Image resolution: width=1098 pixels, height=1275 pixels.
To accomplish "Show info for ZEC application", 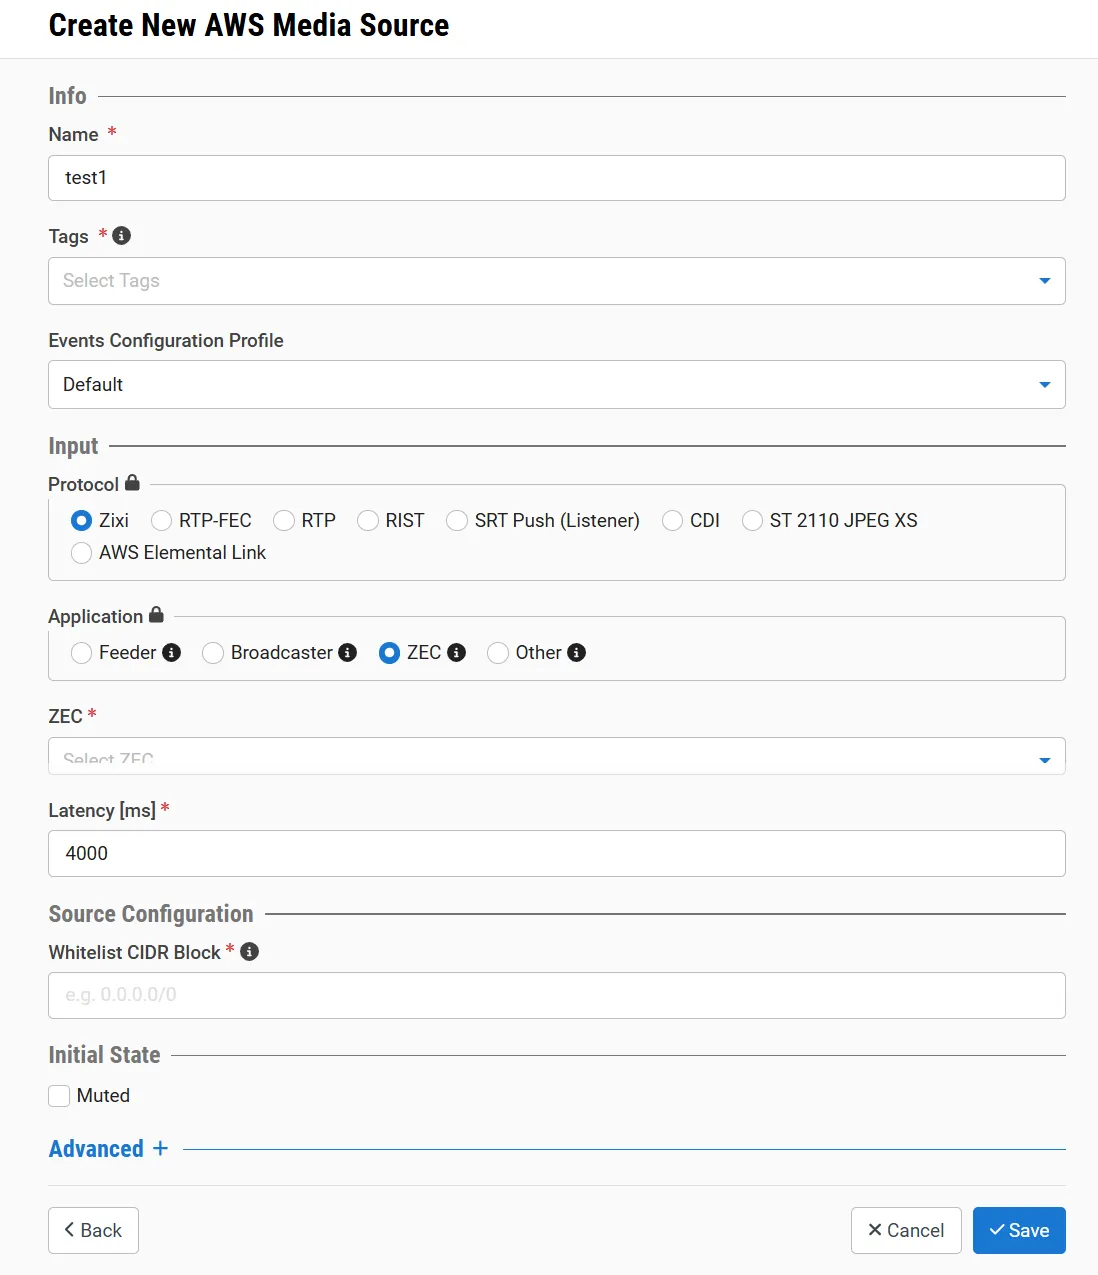I will 457,653.
